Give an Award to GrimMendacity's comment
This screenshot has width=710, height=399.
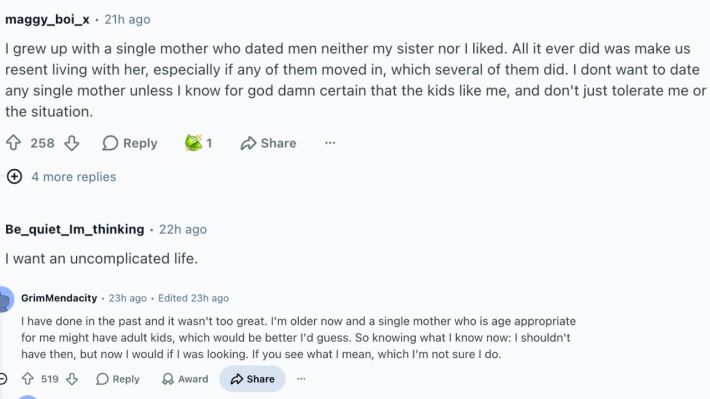pos(185,379)
